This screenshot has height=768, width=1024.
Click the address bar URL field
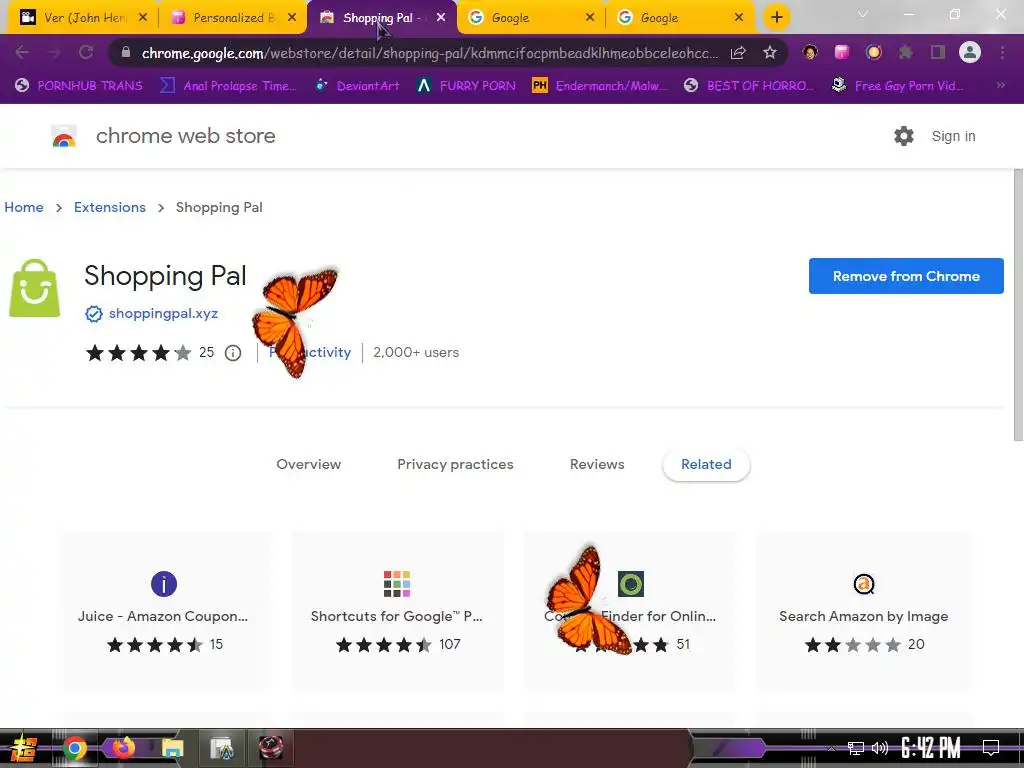[429, 53]
